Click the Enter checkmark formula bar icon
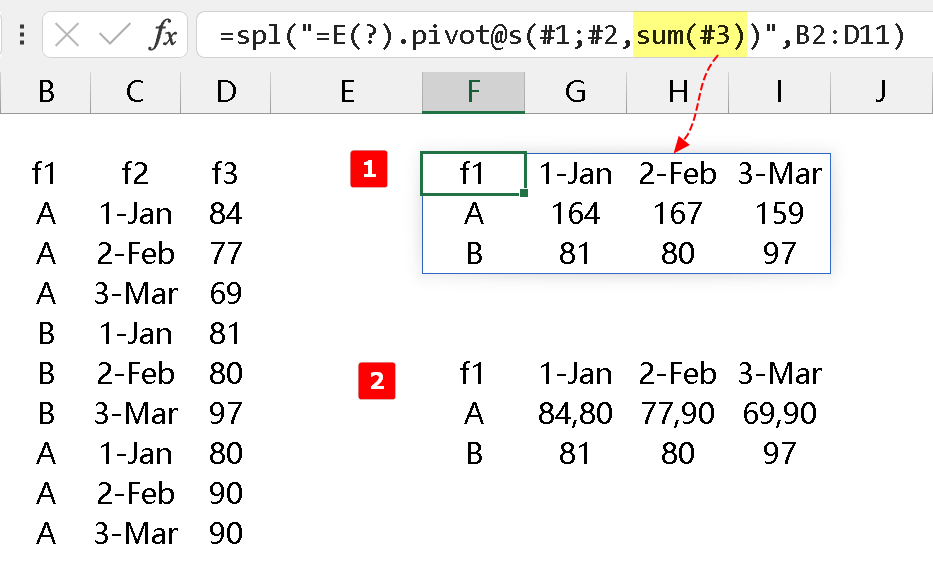Screen dimensions: 933x585 tap(114, 36)
